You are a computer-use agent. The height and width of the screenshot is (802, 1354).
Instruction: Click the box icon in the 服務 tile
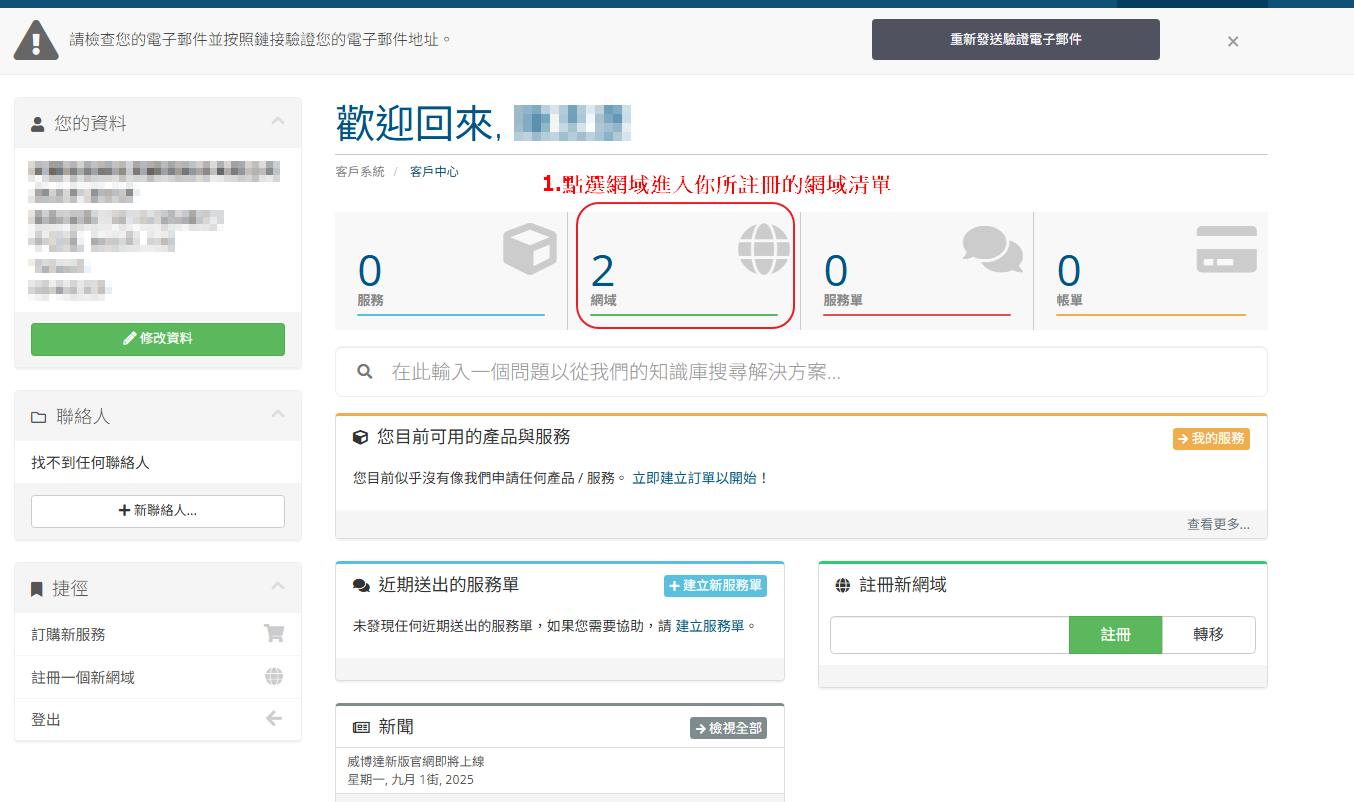tap(529, 249)
